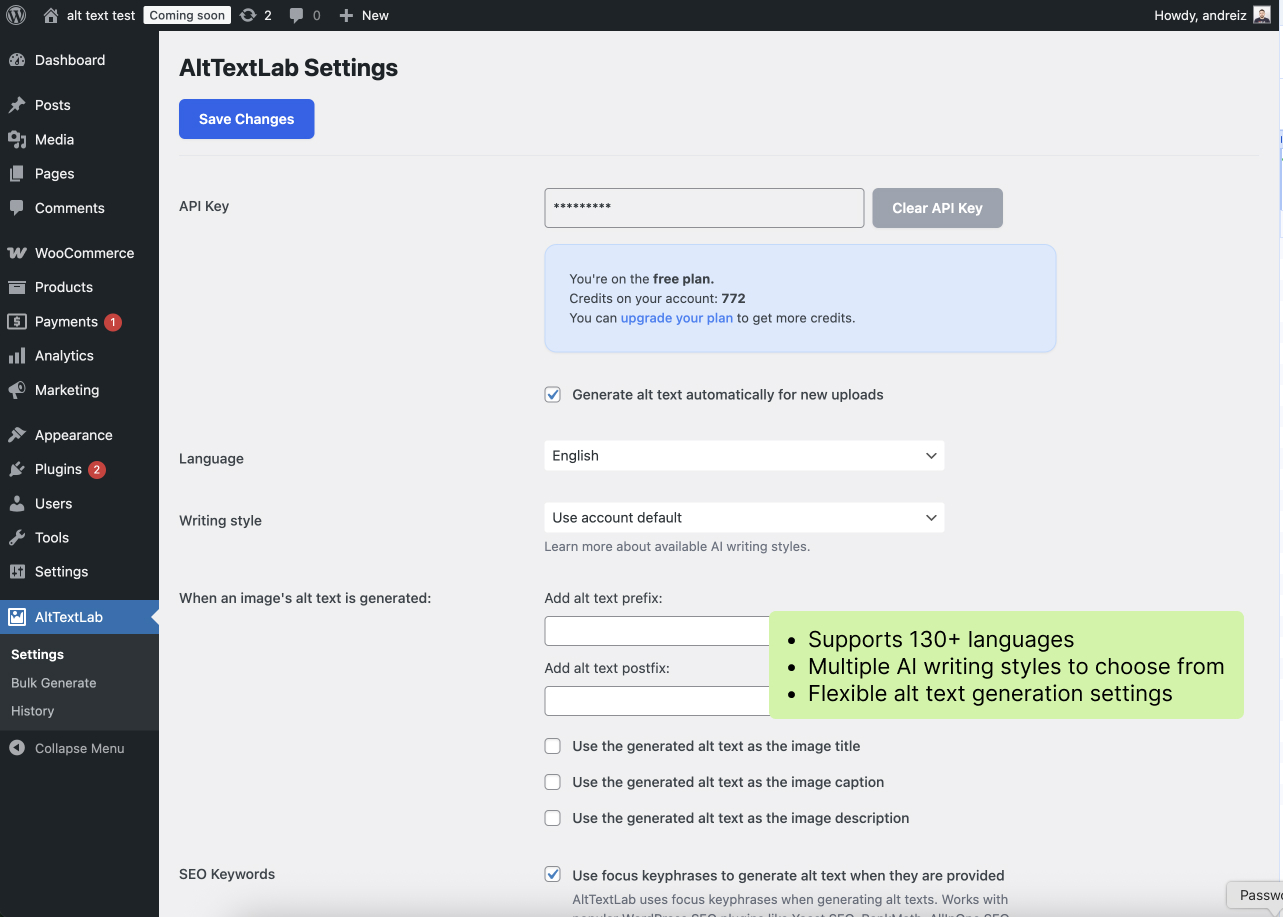Open the Users menu label
Image resolution: width=1283 pixels, height=917 pixels.
(x=54, y=503)
